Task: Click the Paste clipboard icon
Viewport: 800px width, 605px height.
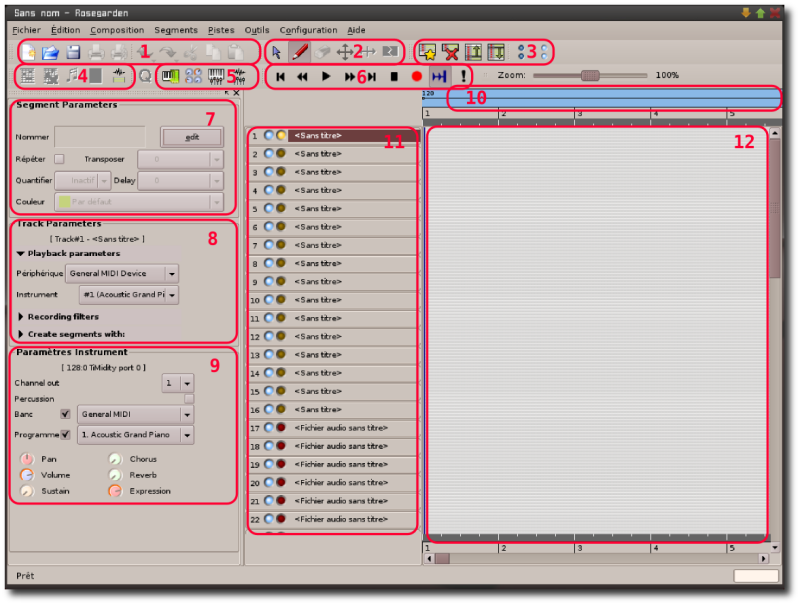Action: click(236, 52)
